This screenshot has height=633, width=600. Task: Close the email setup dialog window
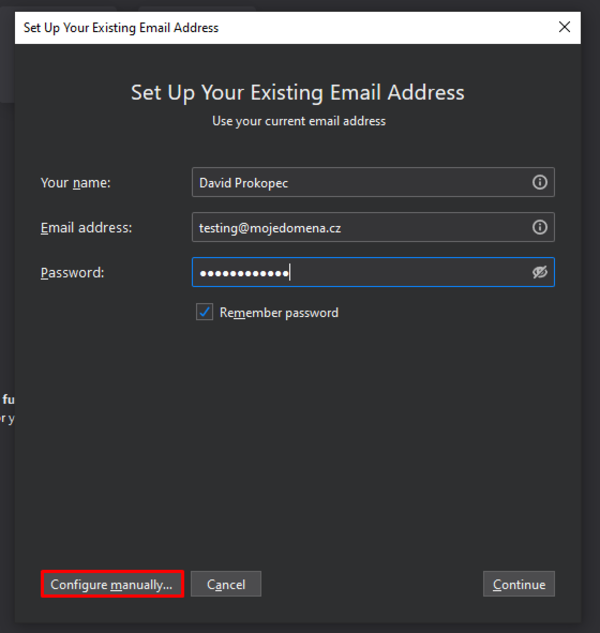(x=564, y=27)
